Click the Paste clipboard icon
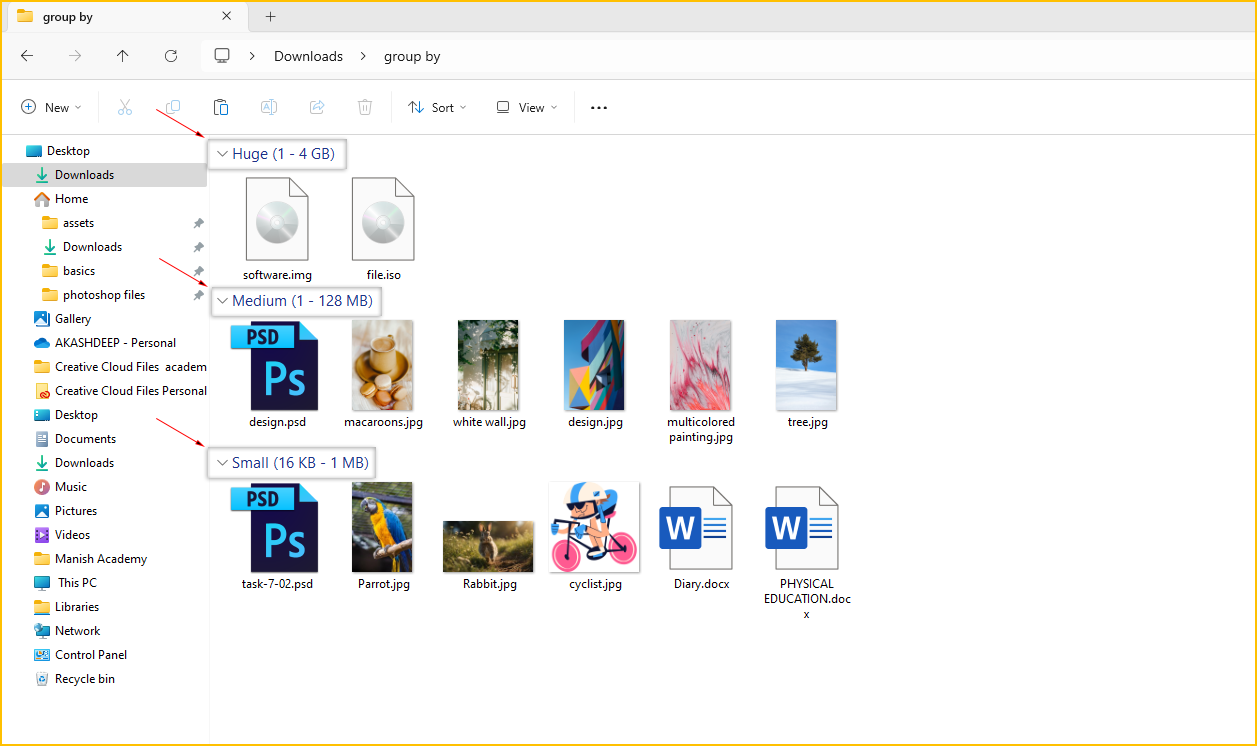 221,107
